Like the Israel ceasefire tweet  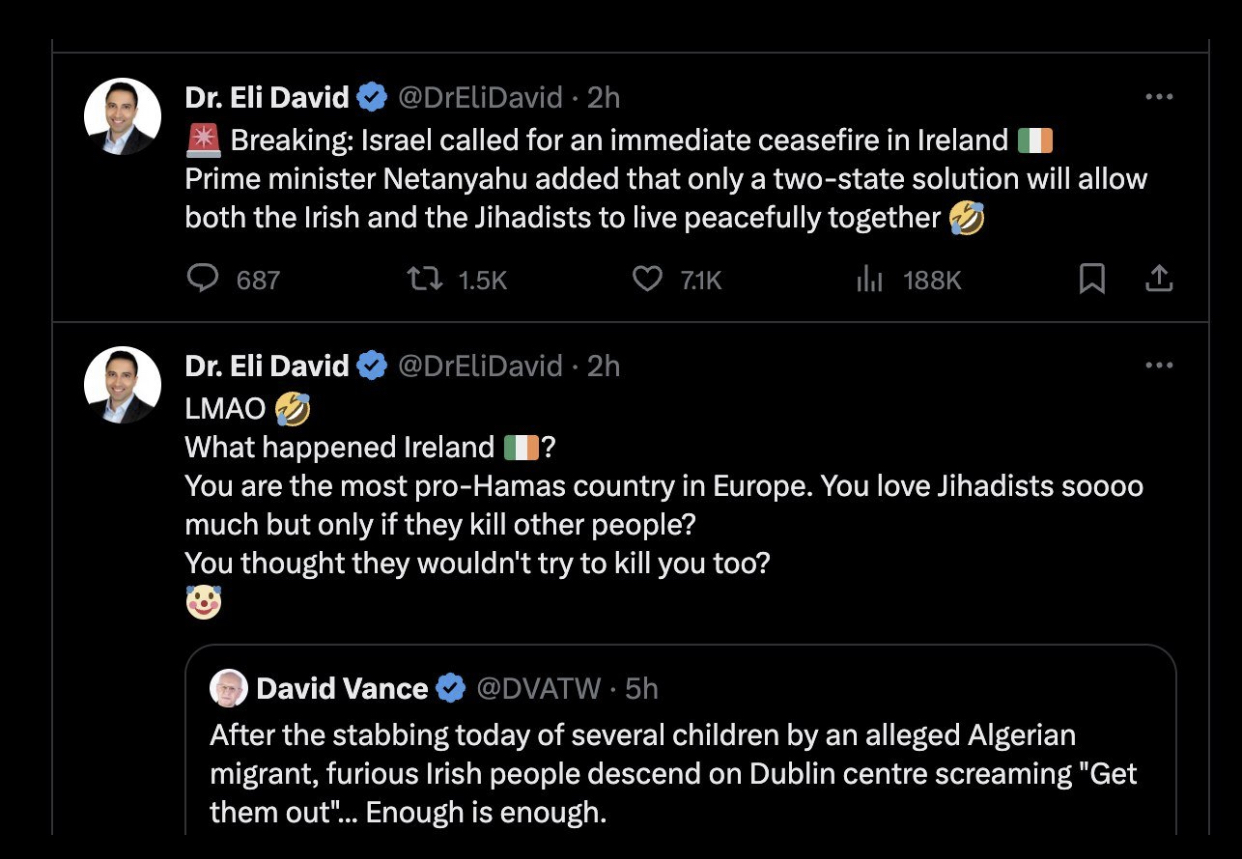click(648, 279)
